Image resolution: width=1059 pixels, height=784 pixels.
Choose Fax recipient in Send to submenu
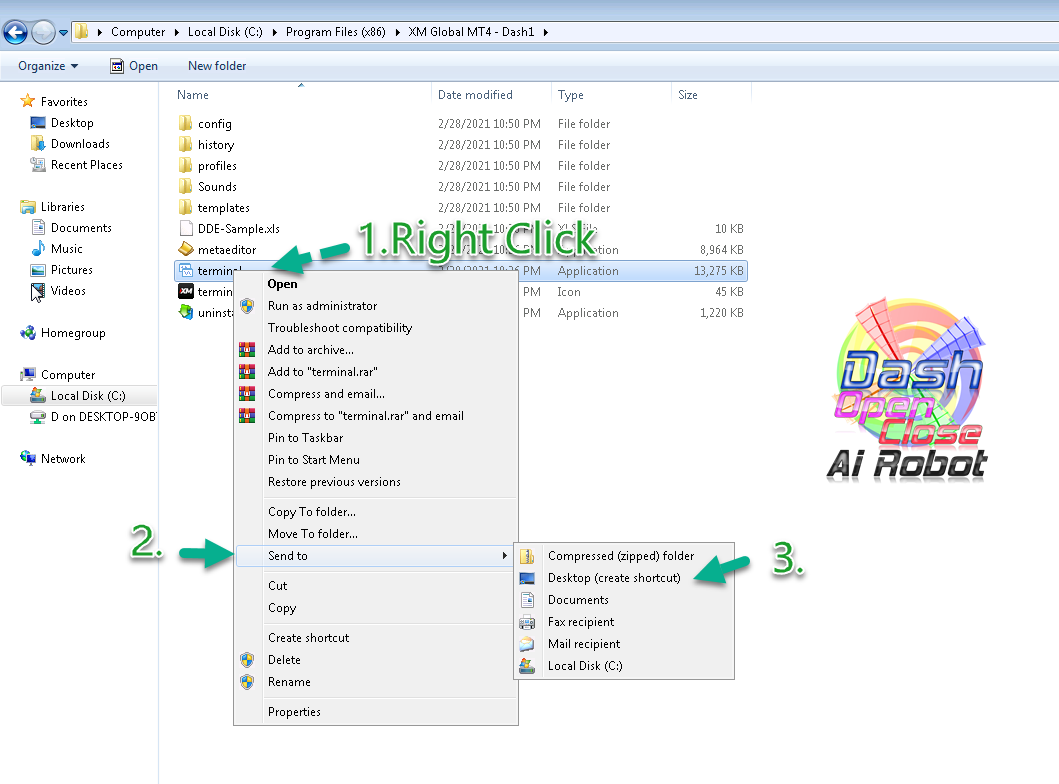point(581,621)
